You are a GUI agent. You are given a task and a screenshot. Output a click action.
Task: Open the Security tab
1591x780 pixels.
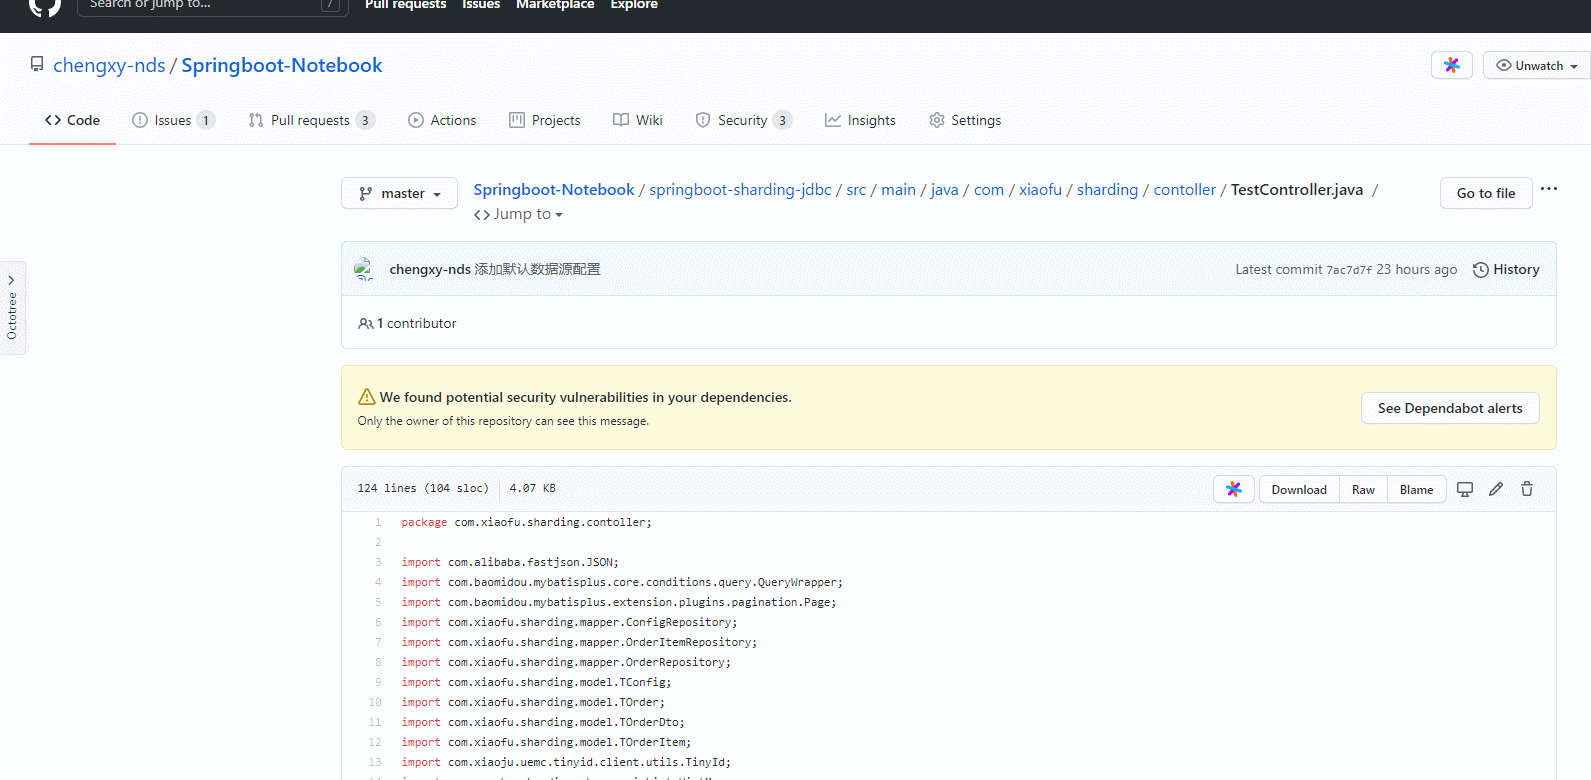click(743, 120)
